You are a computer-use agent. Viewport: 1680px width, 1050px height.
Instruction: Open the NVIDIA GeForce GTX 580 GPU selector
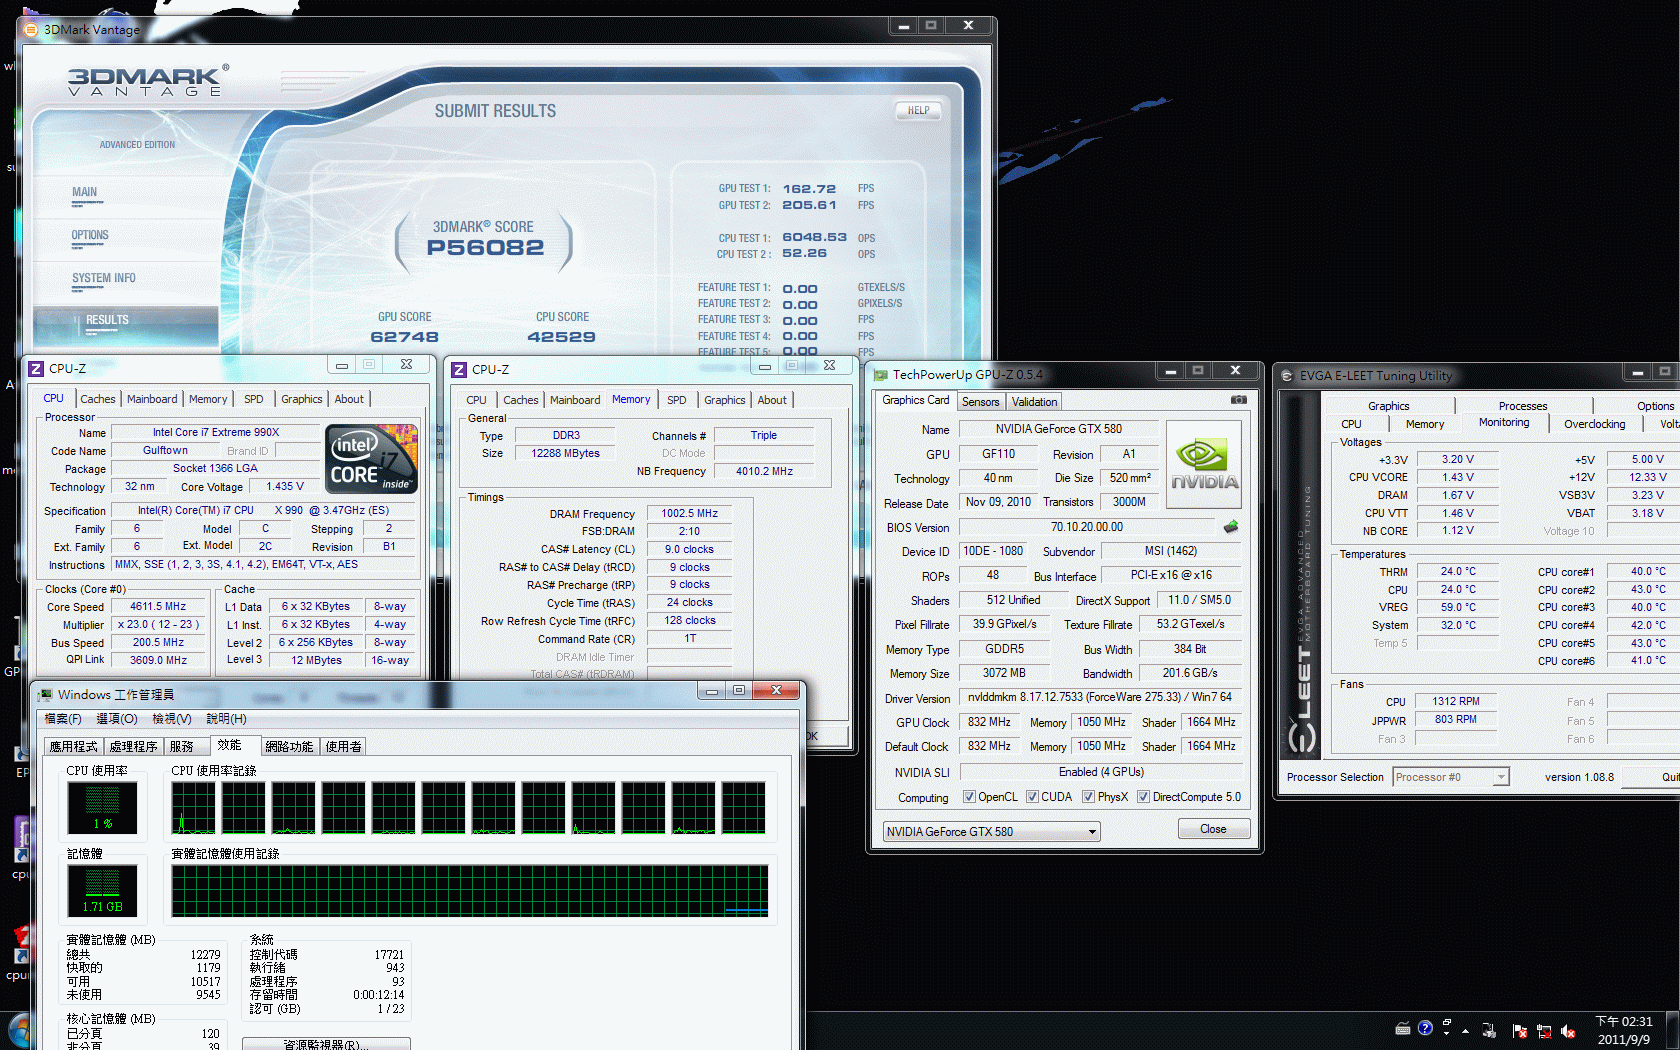991,831
